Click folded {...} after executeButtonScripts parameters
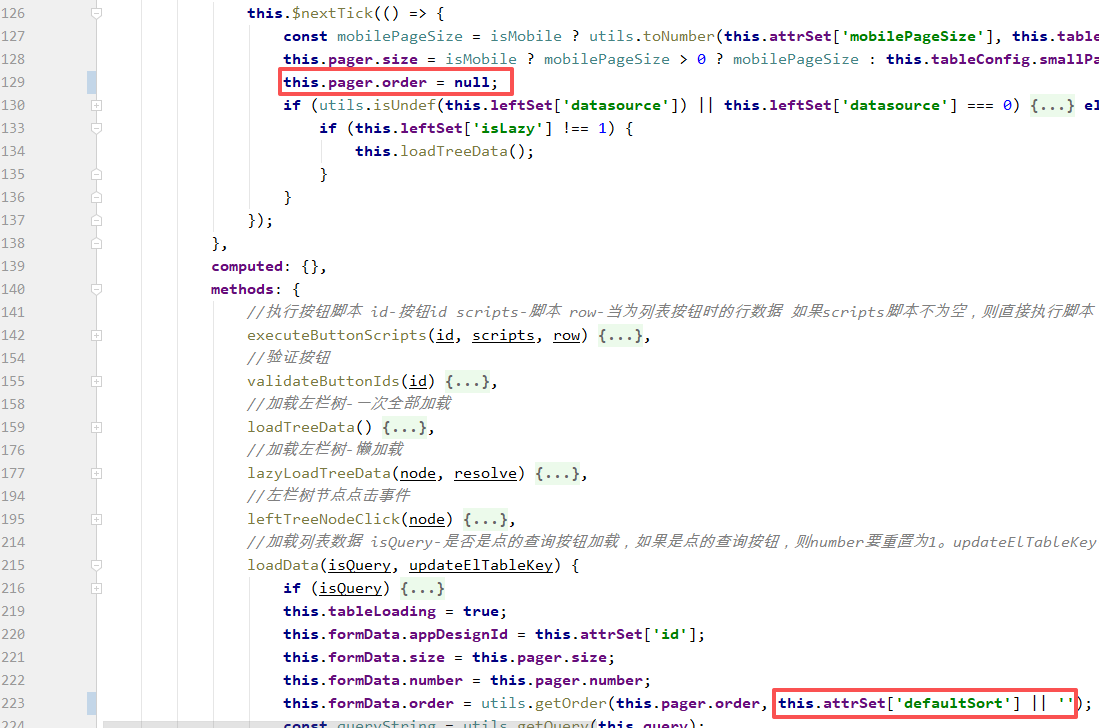This screenshot has height=728, width=1099. point(620,336)
